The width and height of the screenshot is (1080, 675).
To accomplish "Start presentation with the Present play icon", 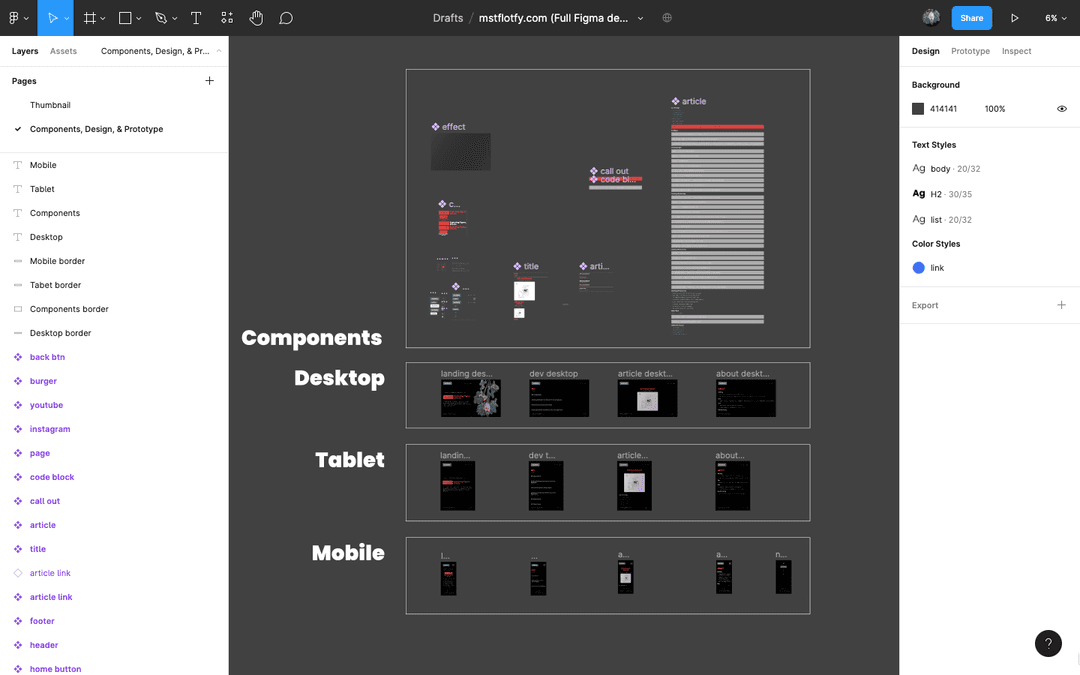I will (1013, 17).
